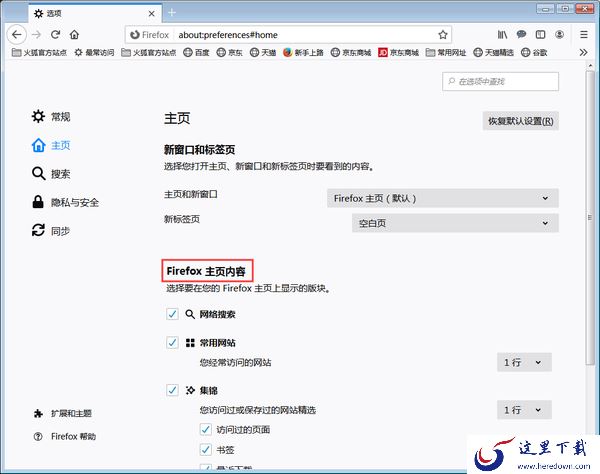Toggle the 常用网站 checkbox

point(172,342)
